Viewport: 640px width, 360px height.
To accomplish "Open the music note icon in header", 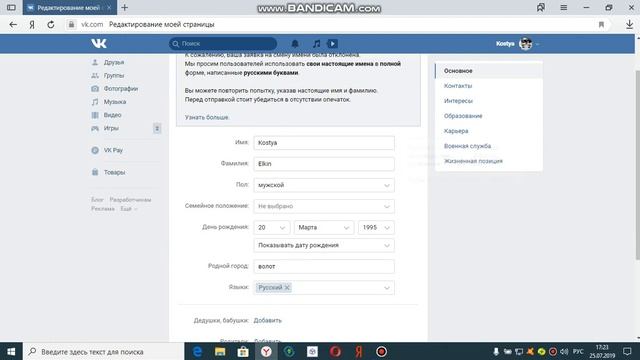I will coord(316,43).
